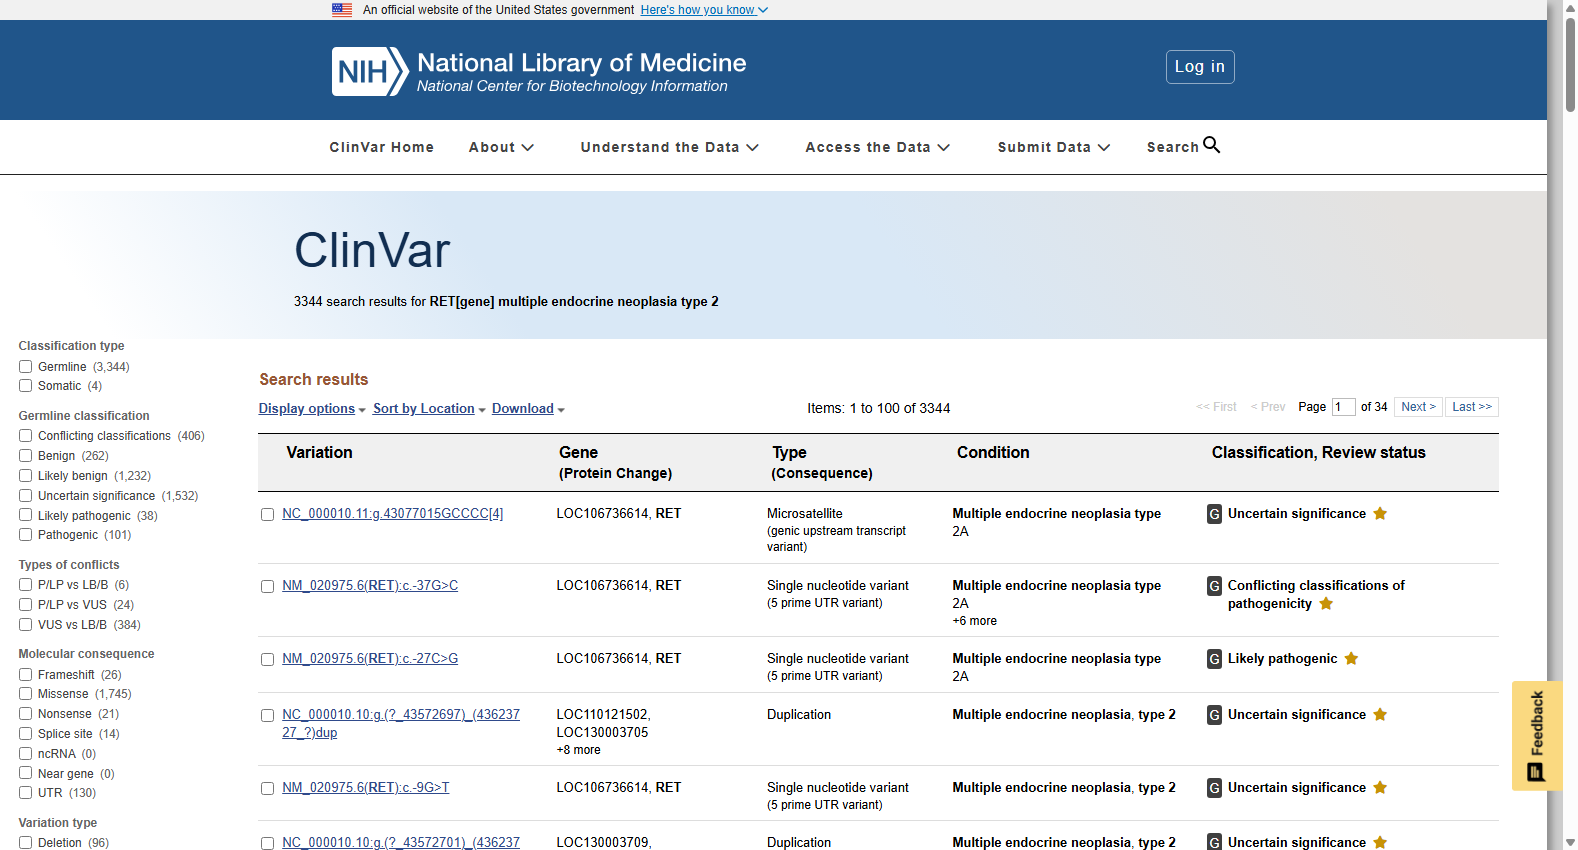Expand the Submit Data menu

[1053, 147]
